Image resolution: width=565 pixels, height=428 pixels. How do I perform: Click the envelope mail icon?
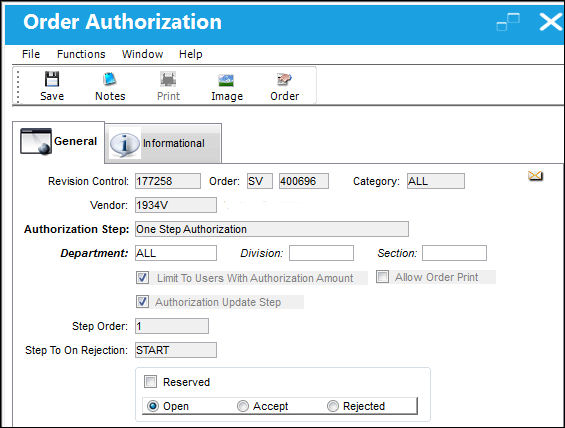click(535, 176)
